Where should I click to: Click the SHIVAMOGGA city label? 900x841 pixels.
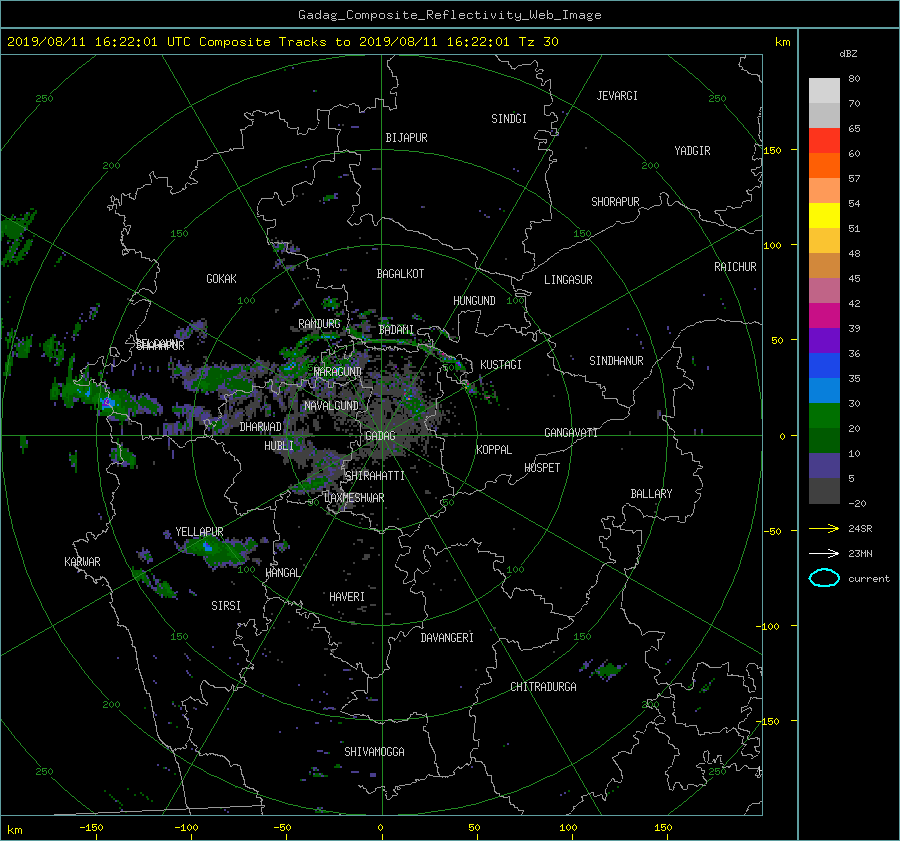coord(374,751)
